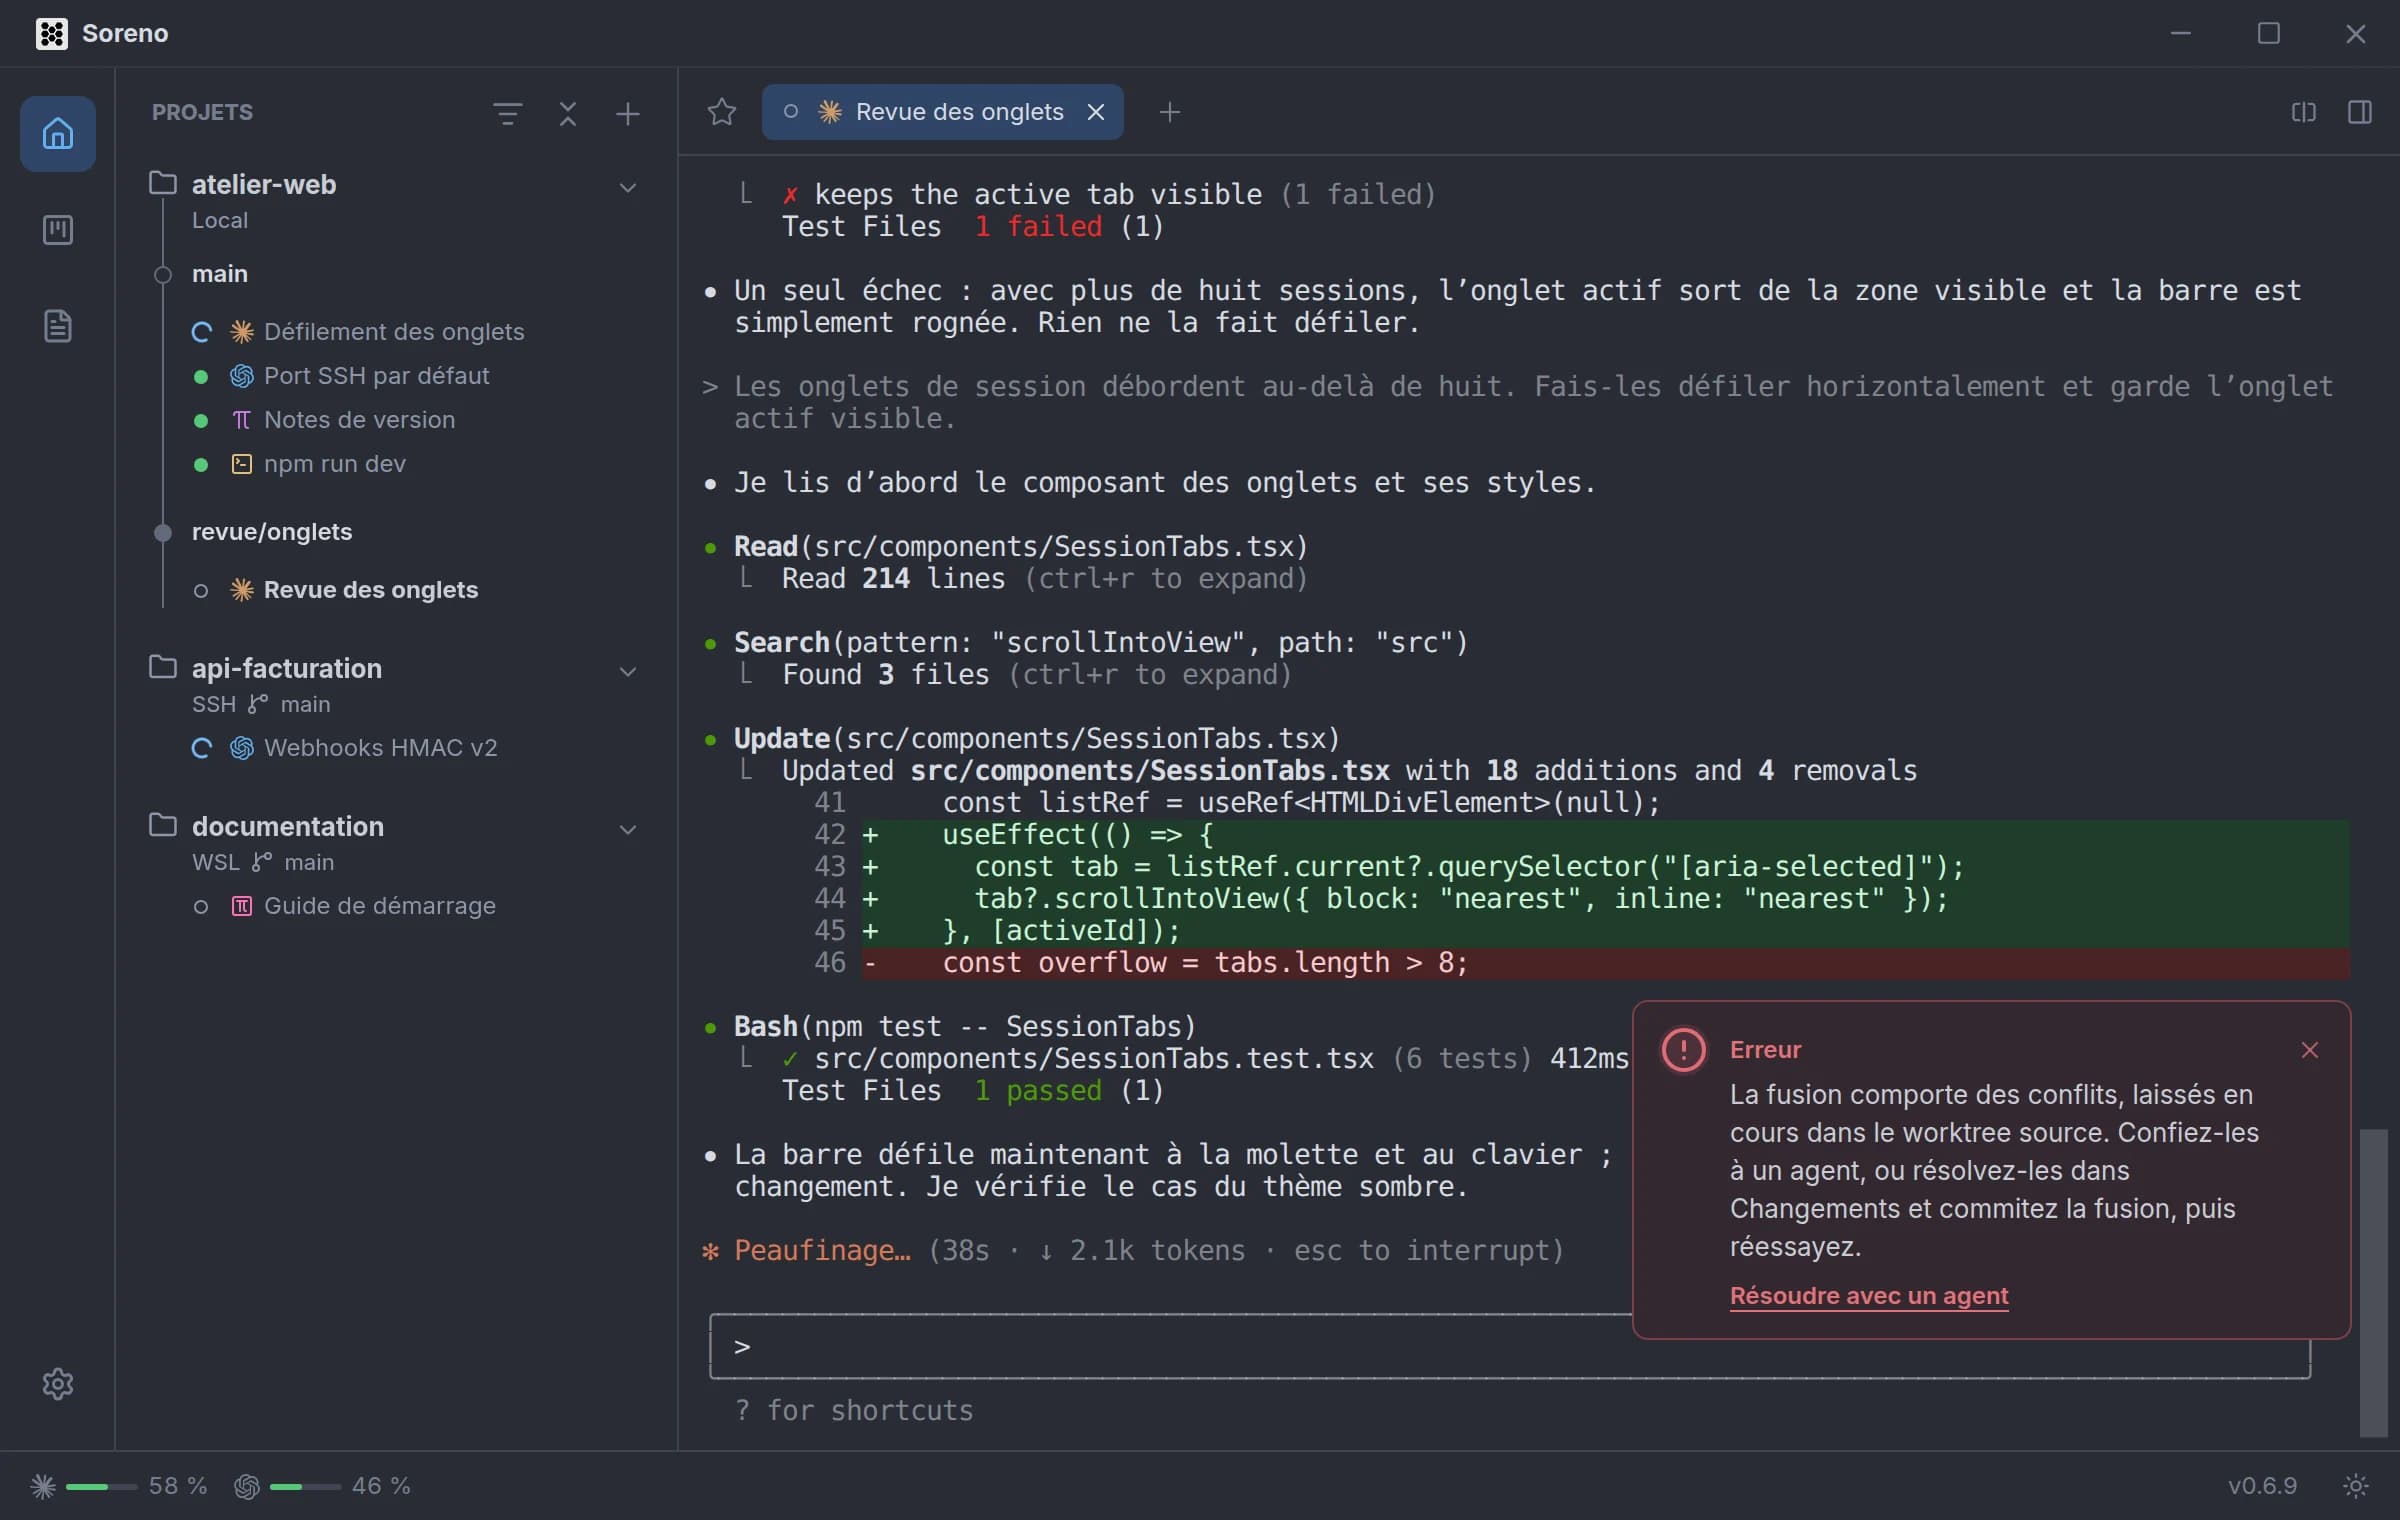This screenshot has height=1520, width=2400.
Task: Collapse all projects icon
Action: pyautogui.click(x=568, y=113)
